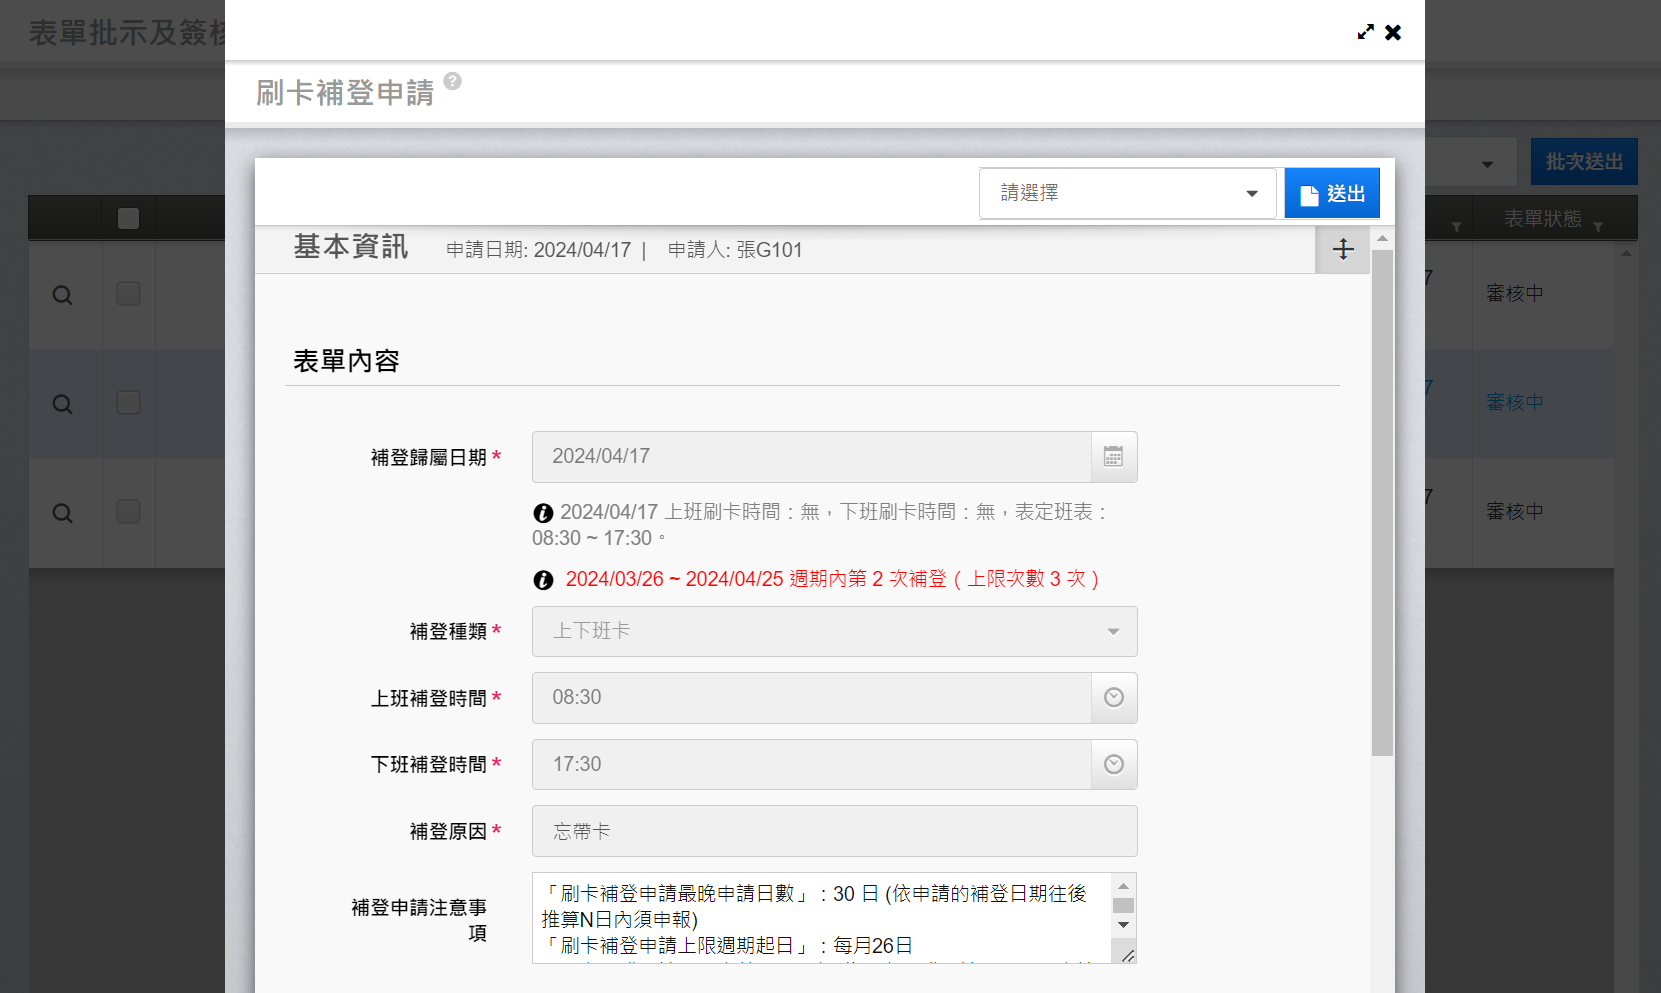Toggle the select-all checkbox in table header
The width and height of the screenshot is (1661, 993).
[x=128, y=218]
